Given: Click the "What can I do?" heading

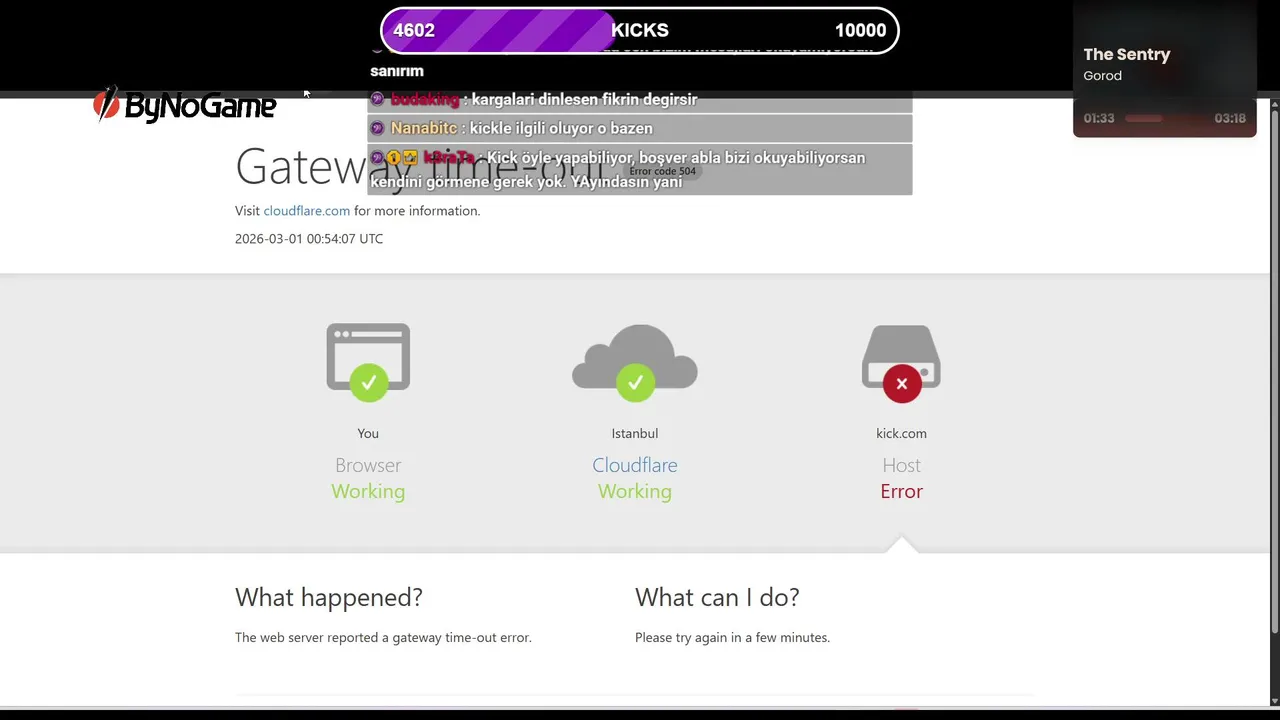Looking at the screenshot, I should coord(717,598).
